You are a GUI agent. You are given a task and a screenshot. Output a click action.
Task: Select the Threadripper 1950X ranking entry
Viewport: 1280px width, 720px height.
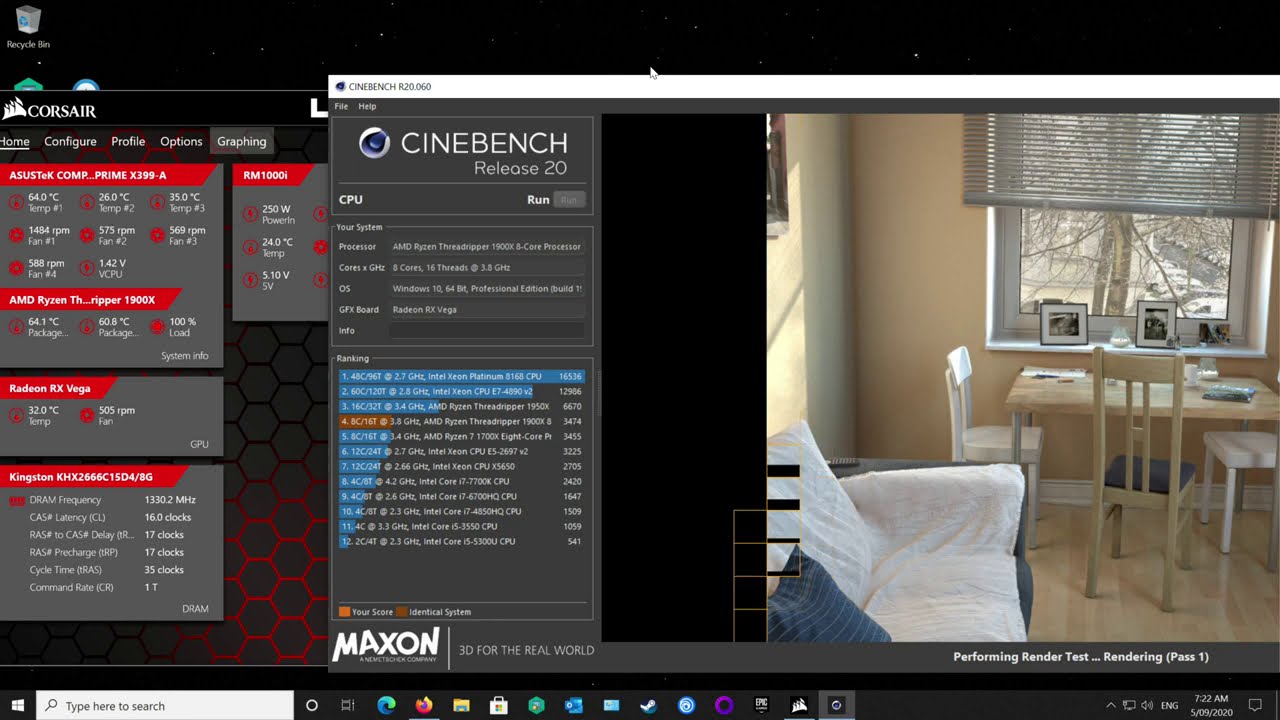[x=462, y=406]
